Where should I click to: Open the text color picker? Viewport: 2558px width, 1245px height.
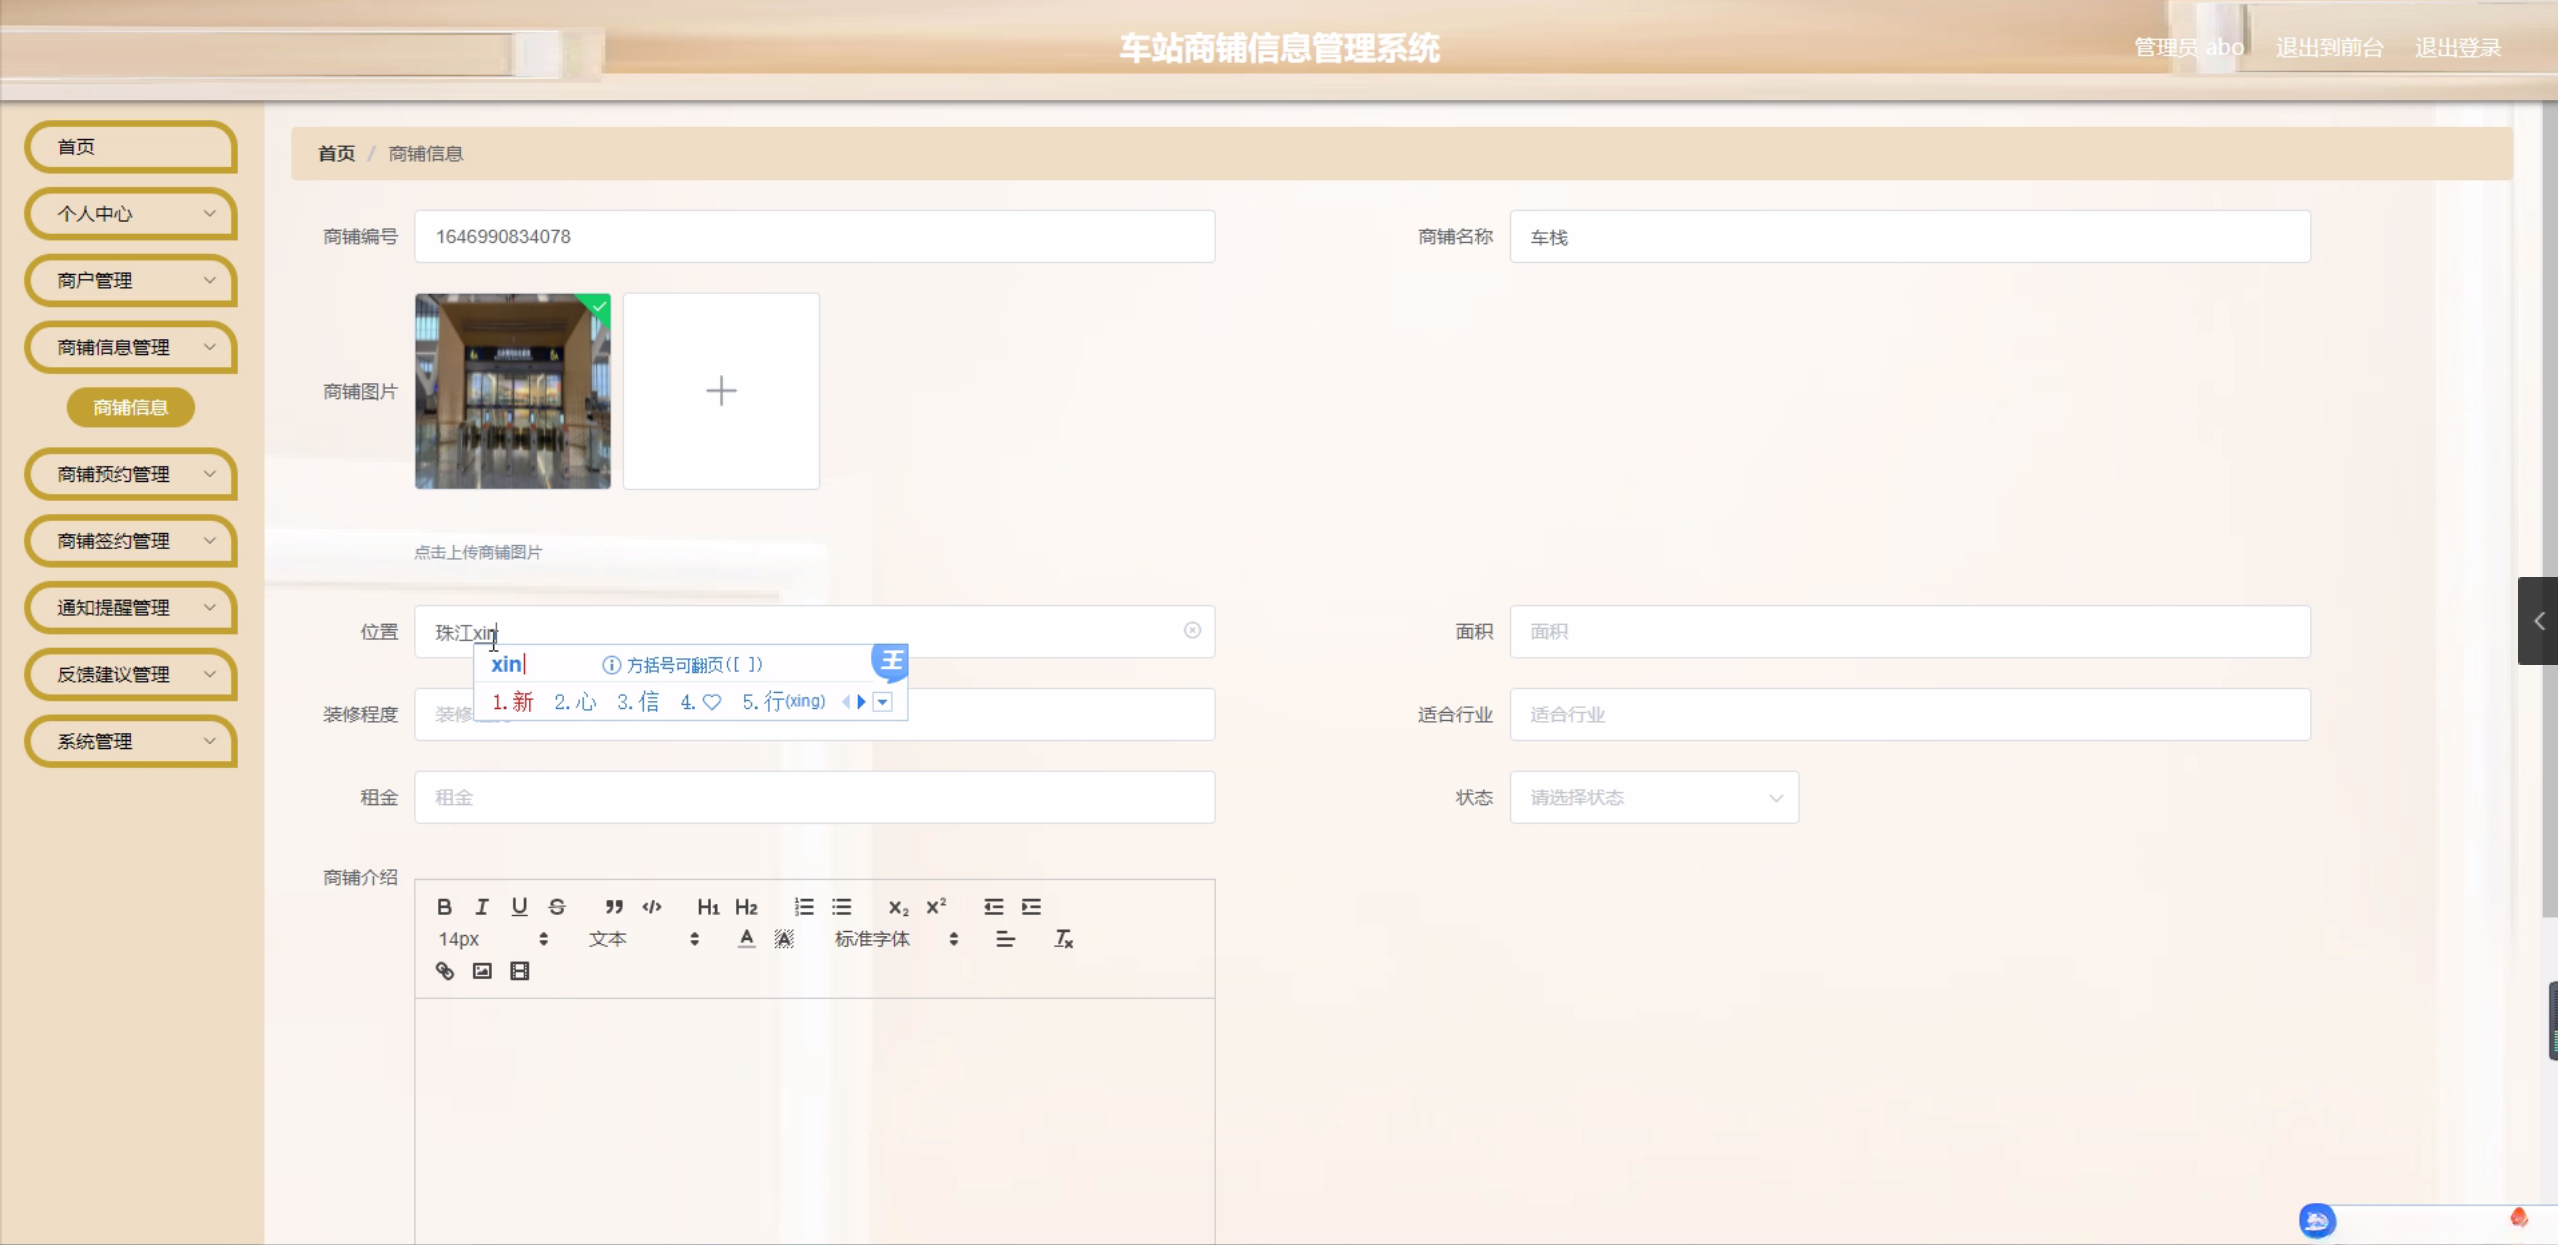pos(746,939)
